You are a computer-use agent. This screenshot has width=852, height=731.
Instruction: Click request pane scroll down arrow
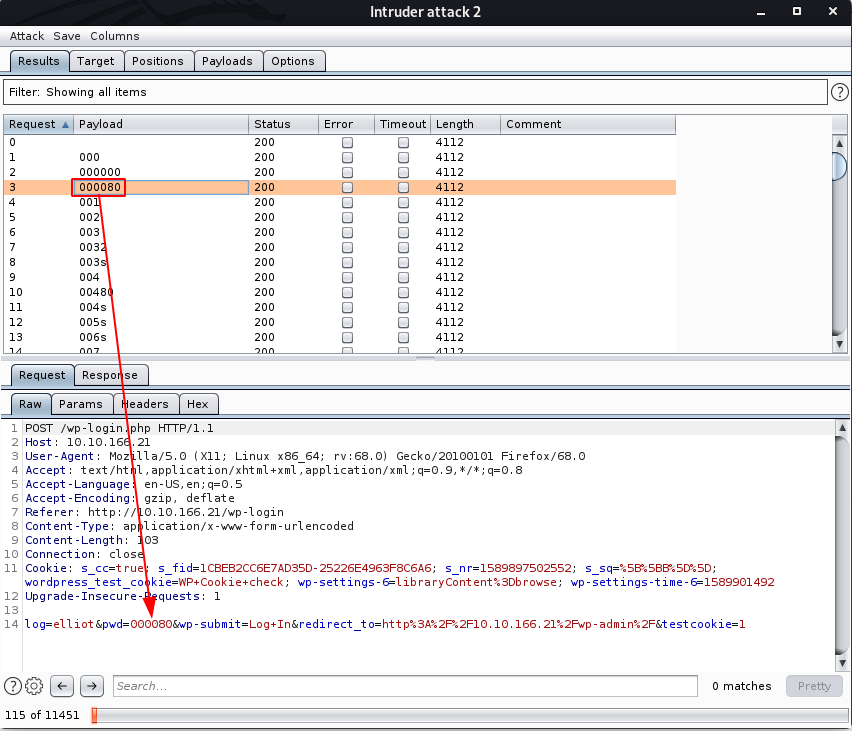tap(842, 663)
